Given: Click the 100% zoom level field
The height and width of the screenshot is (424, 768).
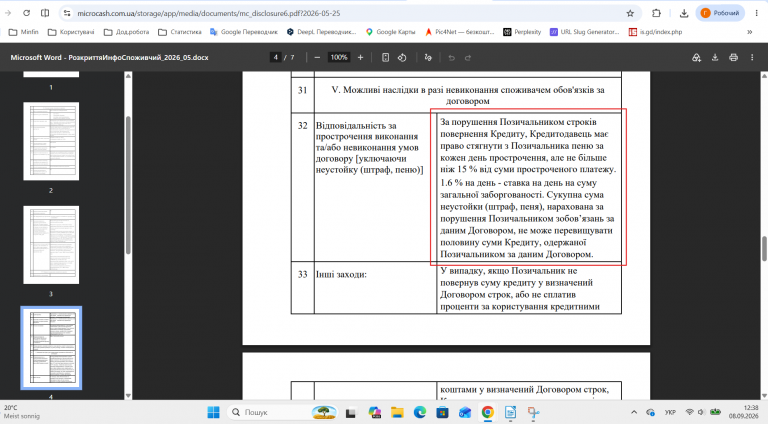Looking at the screenshot, I should (x=338, y=57).
